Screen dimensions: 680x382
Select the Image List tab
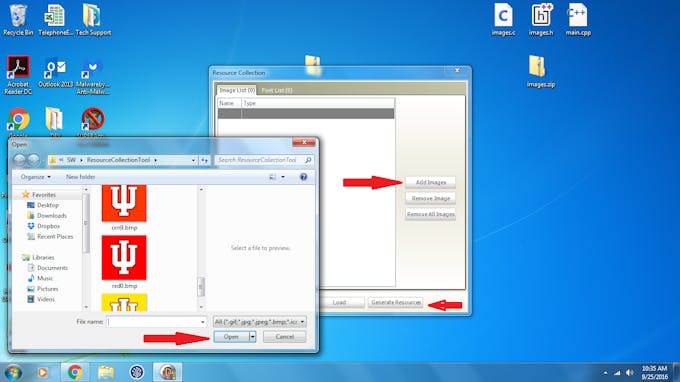click(x=237, y=90)
